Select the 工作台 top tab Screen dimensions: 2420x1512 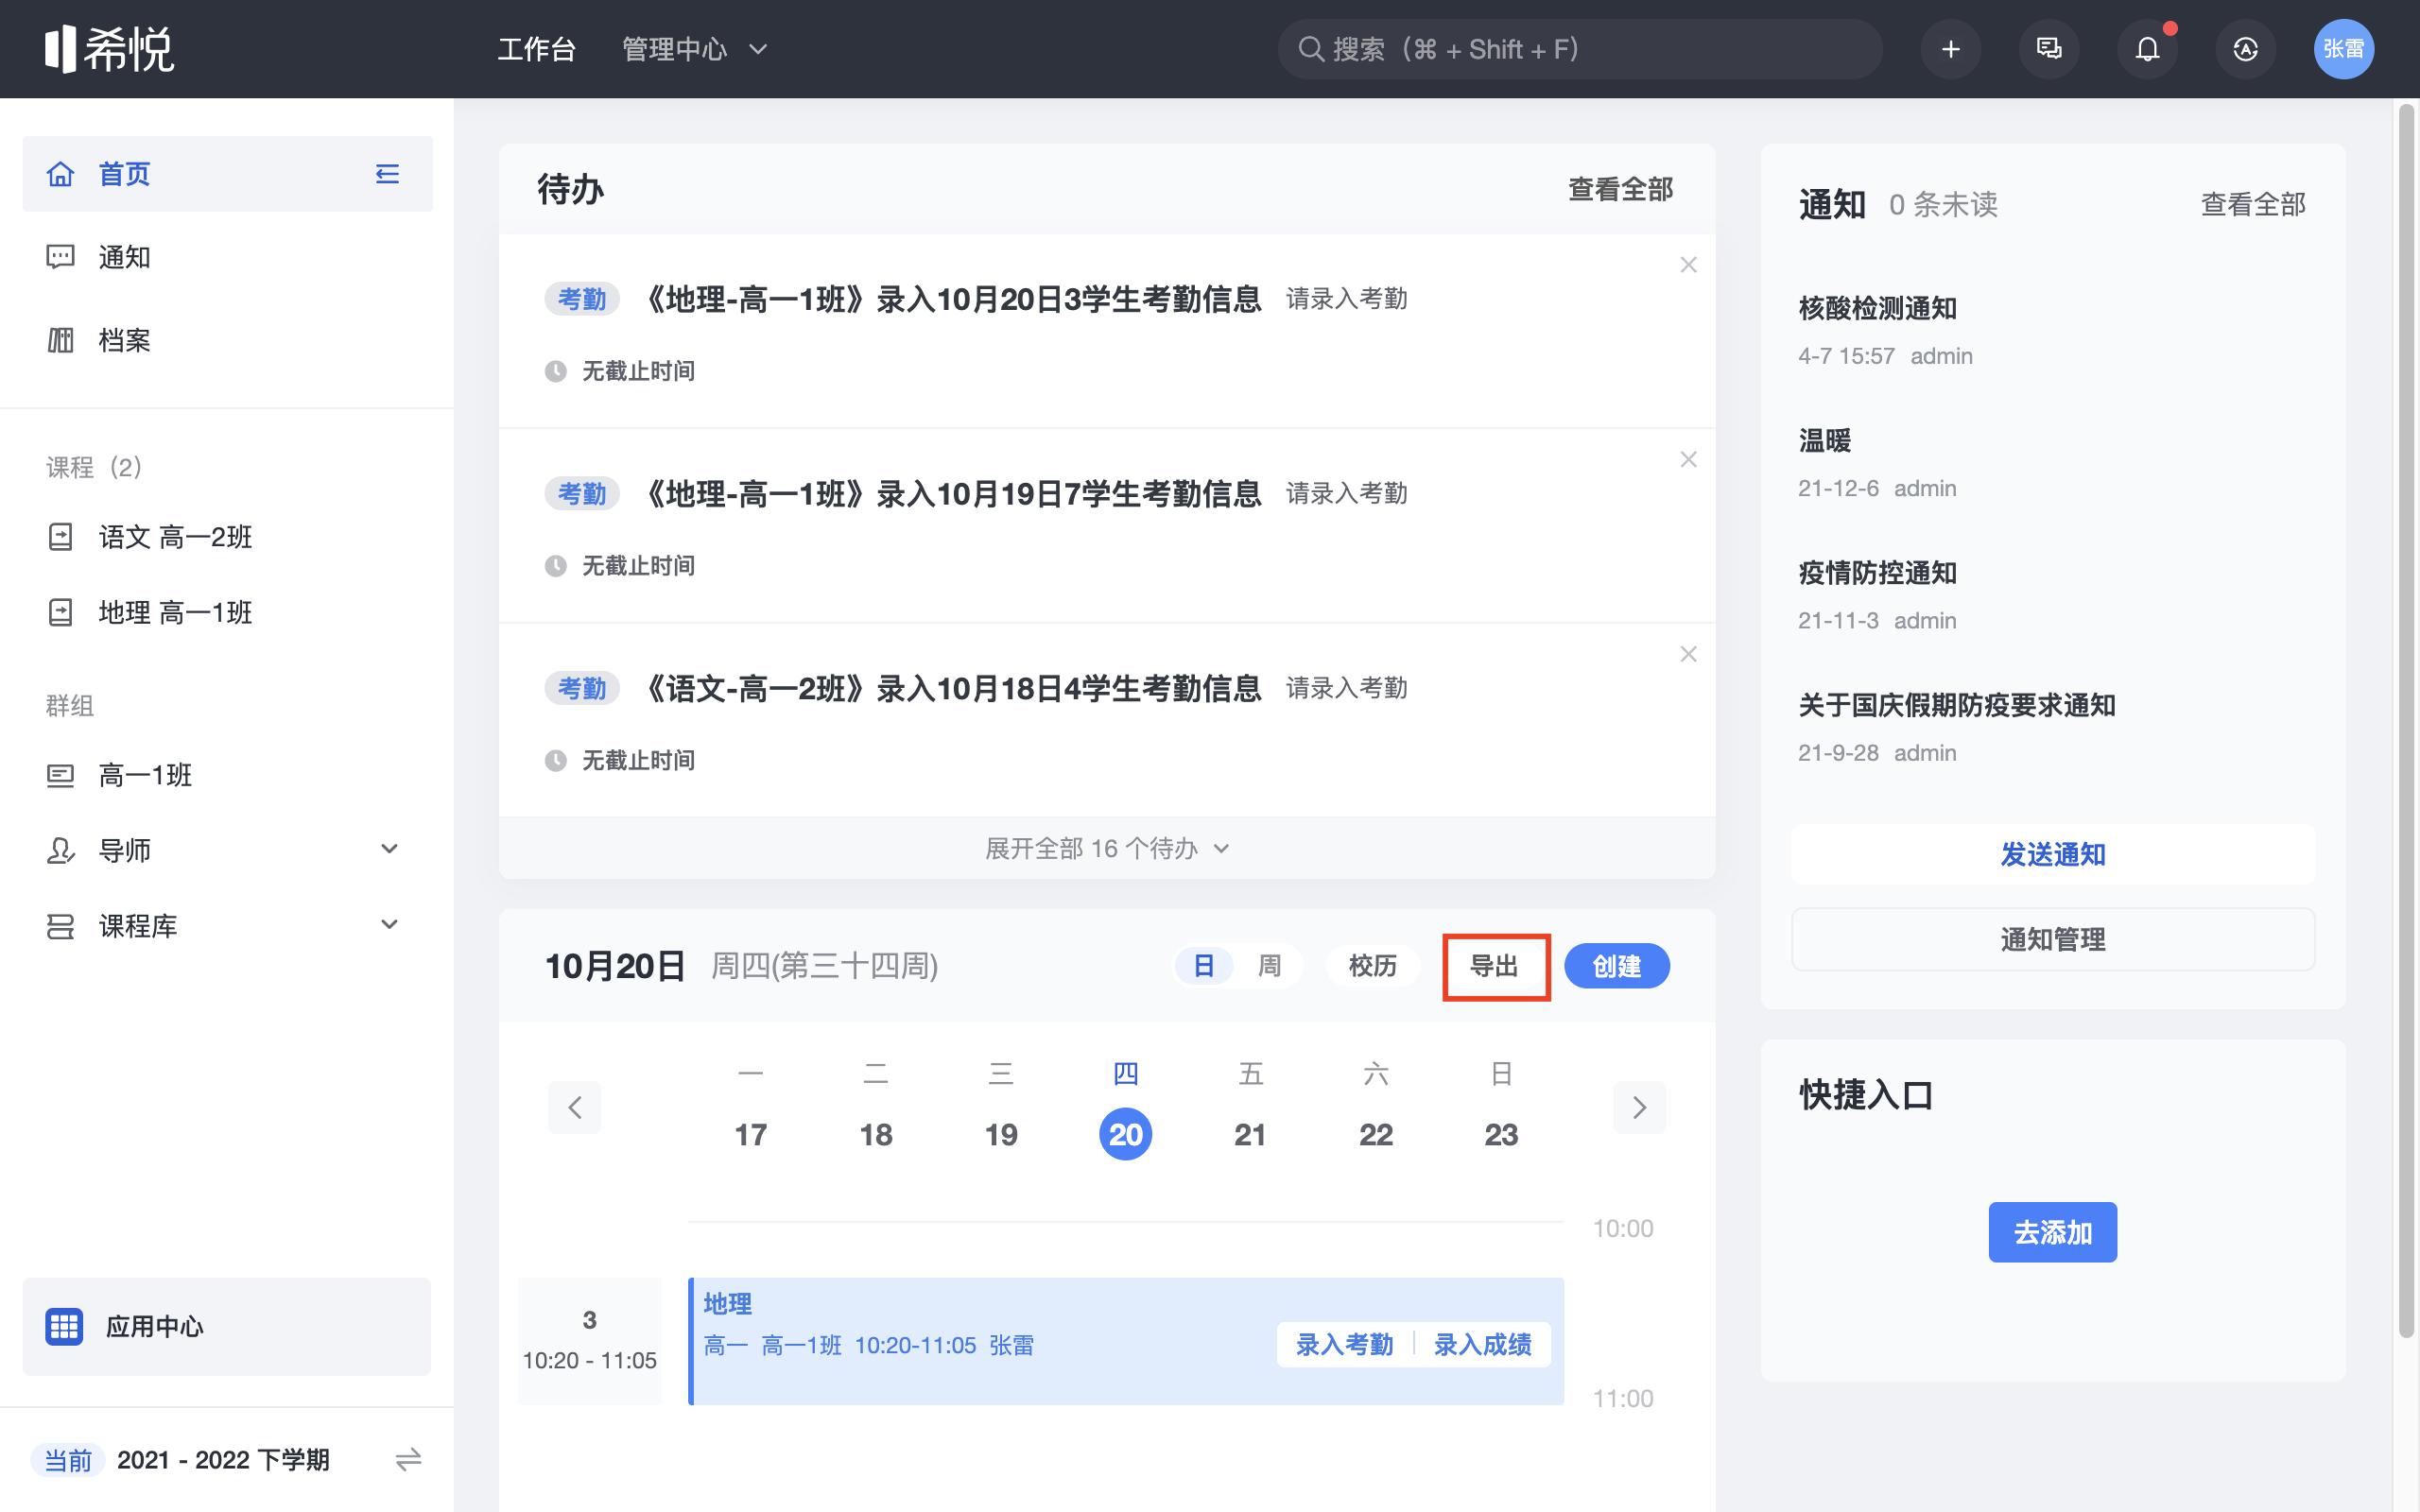(x=537, y=49)
